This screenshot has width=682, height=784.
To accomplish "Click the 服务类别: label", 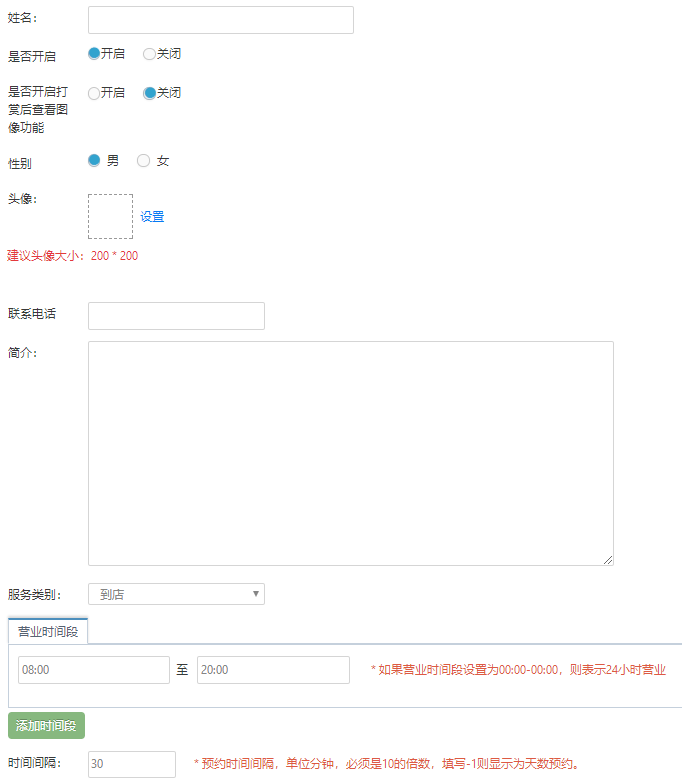I will point(34,594).
